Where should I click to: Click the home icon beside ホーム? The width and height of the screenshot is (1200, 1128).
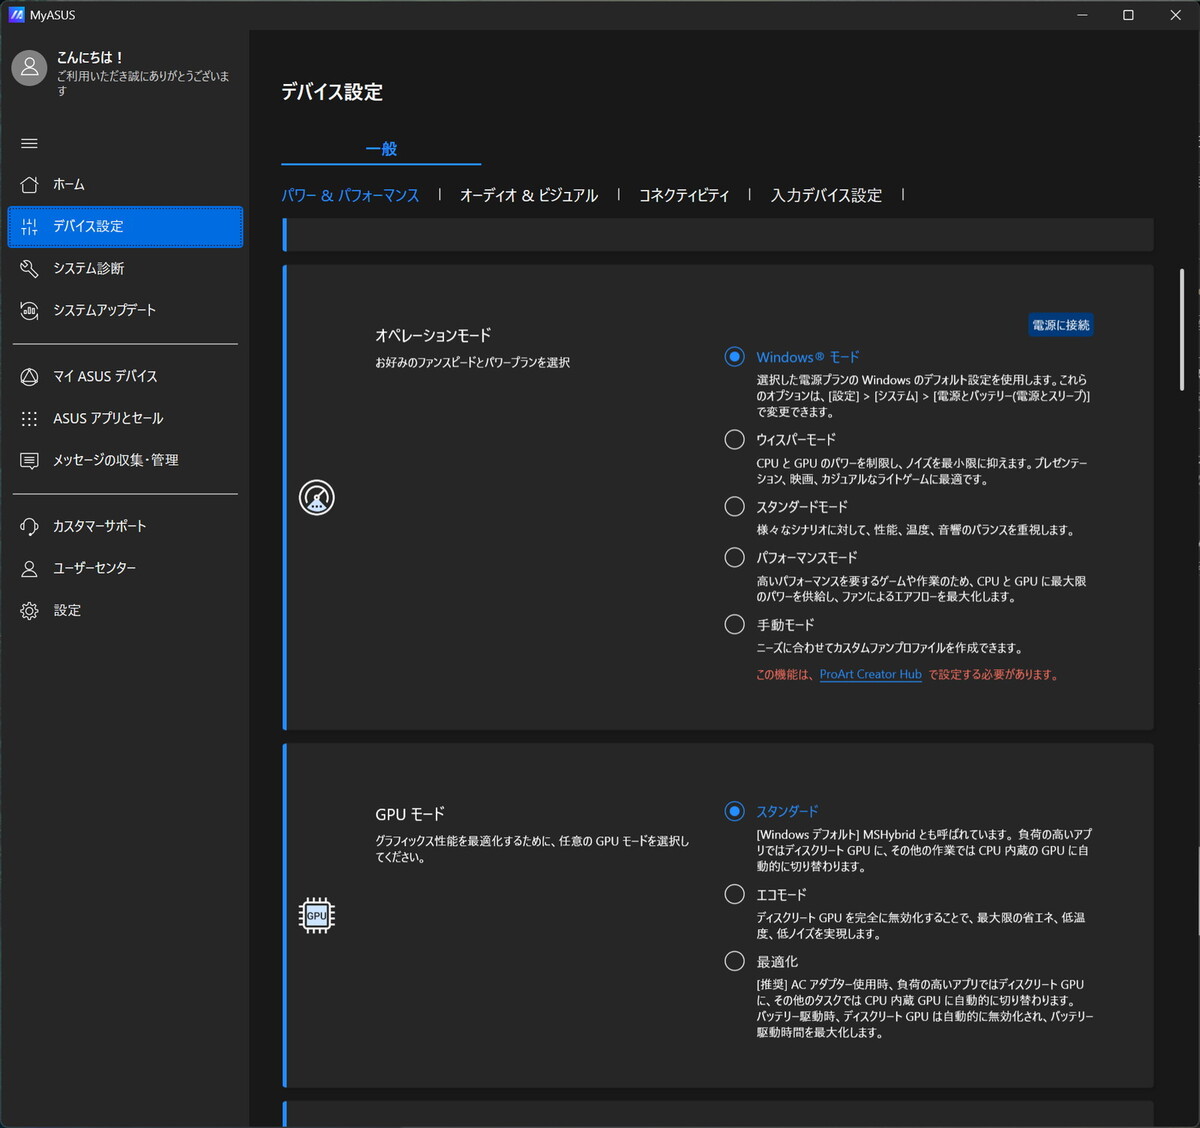(29, 185)
